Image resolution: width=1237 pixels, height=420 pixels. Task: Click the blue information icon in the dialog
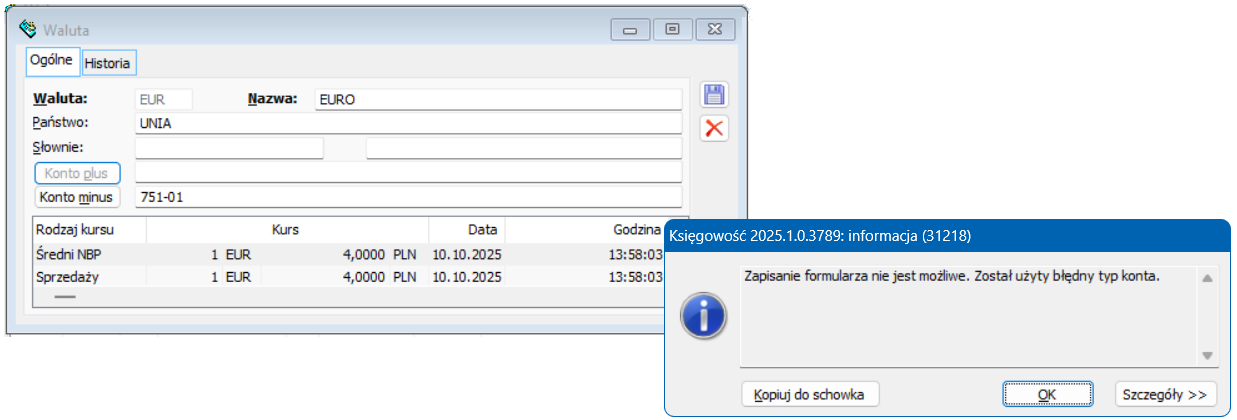point(702,317)
